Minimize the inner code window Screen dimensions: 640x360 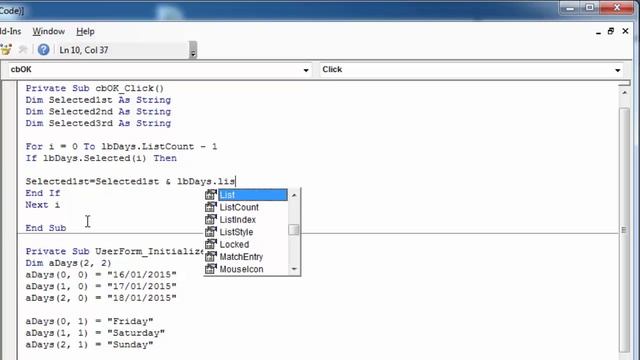click(598, 31)
